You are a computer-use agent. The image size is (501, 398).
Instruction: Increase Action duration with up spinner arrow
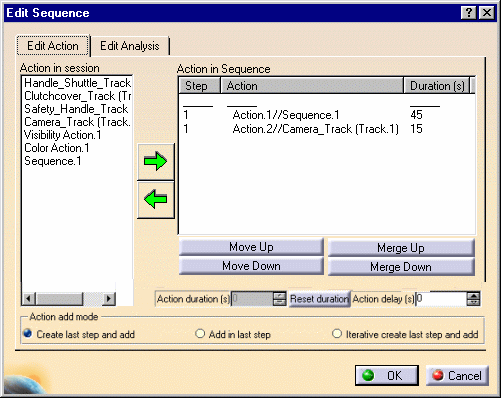click(280, 295)
